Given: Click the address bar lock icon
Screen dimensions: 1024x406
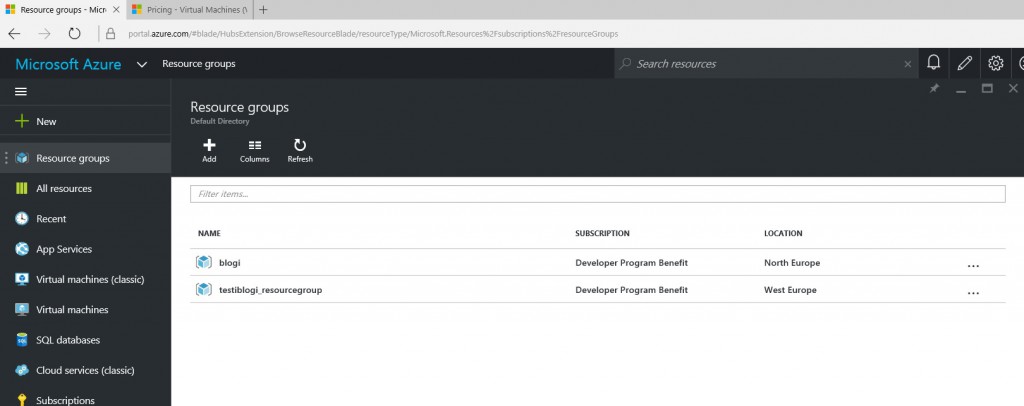Looking at the screenshot, I should 110,33.
